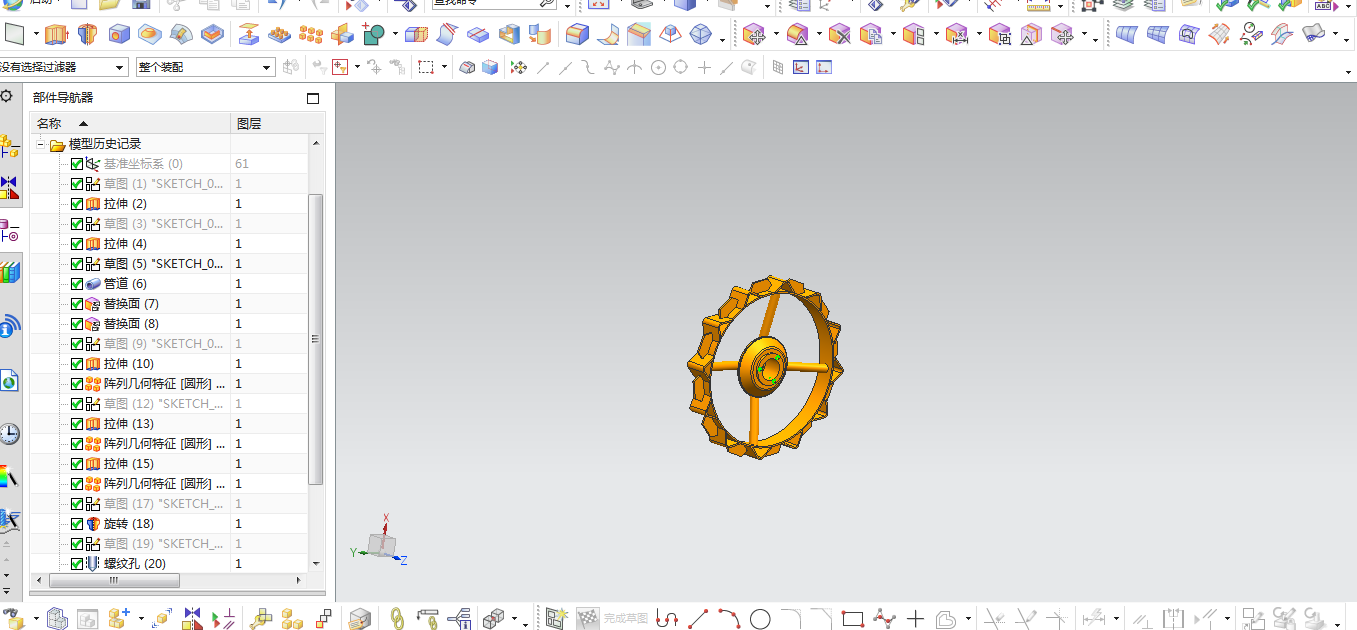Select the Extrude tool in feature toolbar
The width and height of the screenshot is (1357, 630).
[x=56, y=36]
